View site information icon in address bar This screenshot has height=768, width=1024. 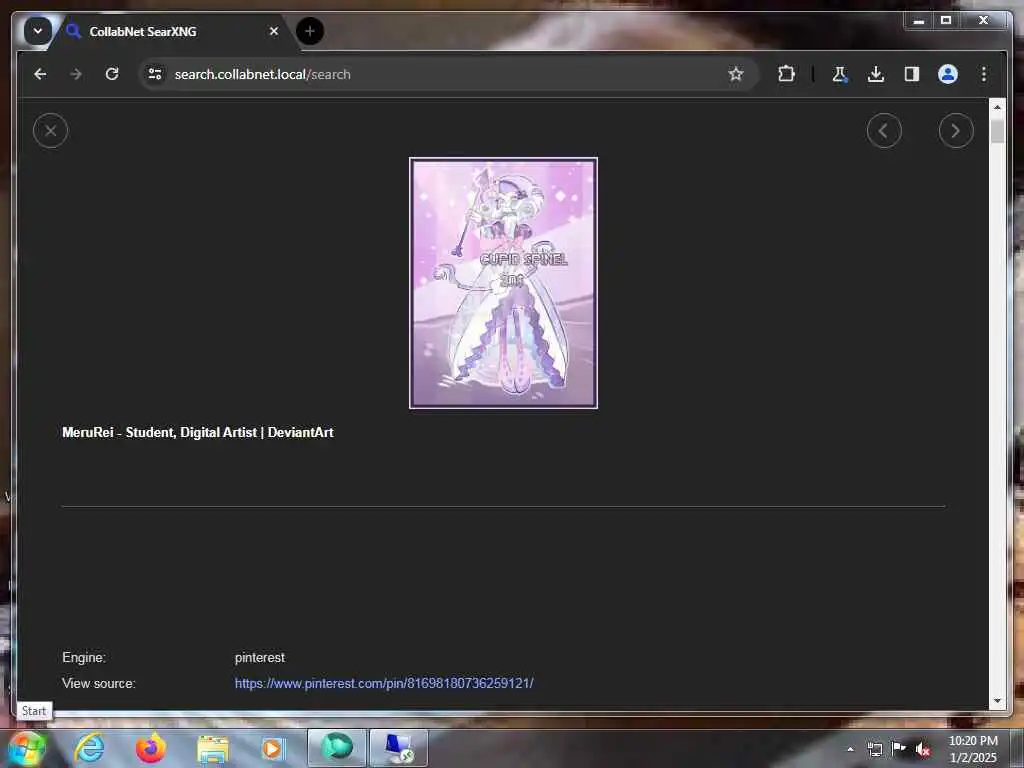[155, 74]
